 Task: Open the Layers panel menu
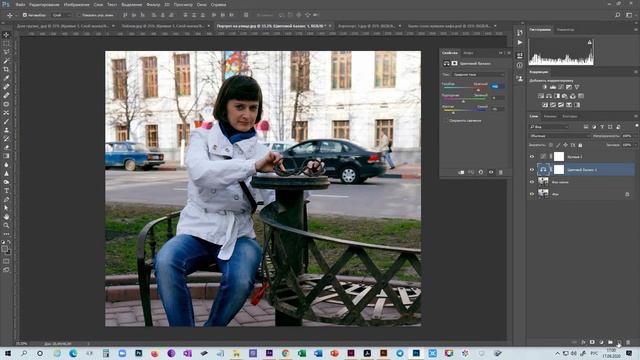tap(636, 116)
